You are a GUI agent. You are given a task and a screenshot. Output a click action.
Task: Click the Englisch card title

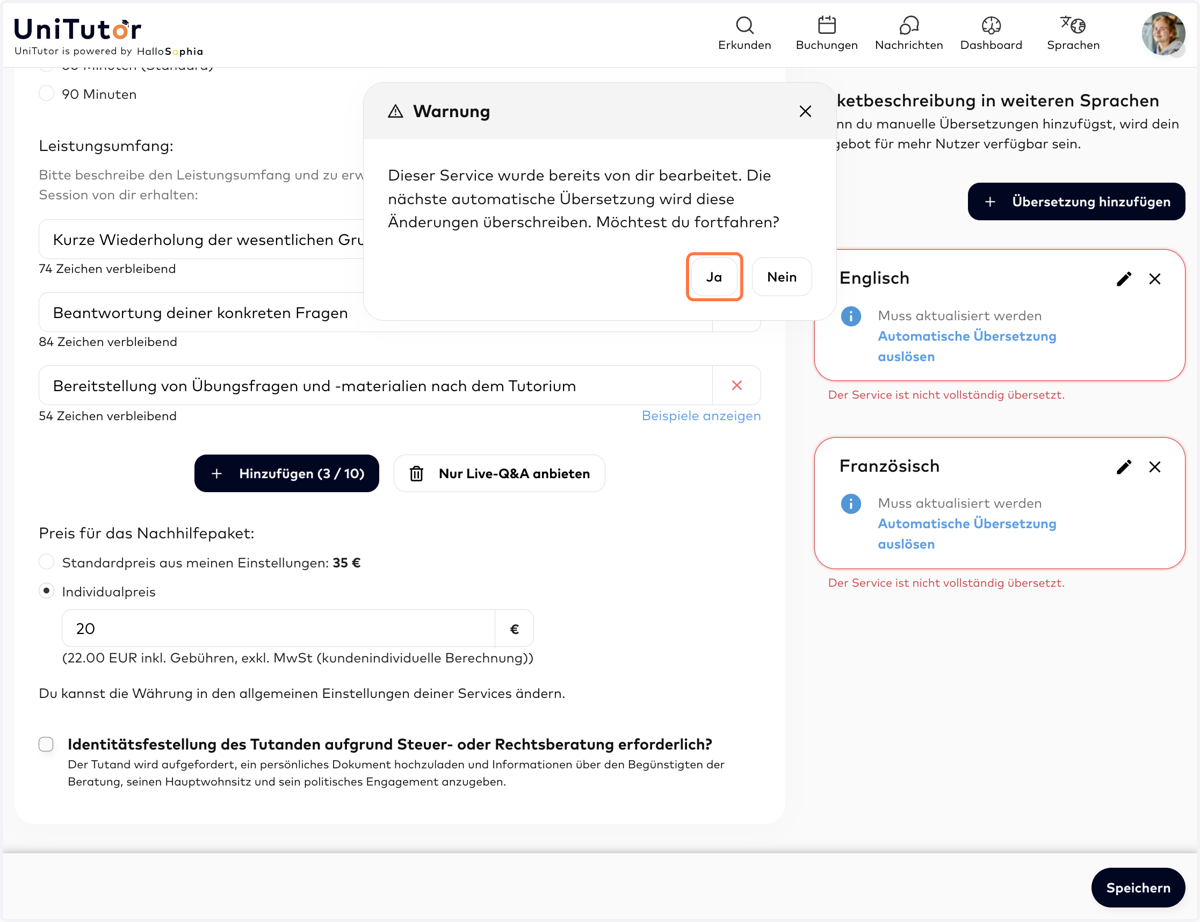874,278
